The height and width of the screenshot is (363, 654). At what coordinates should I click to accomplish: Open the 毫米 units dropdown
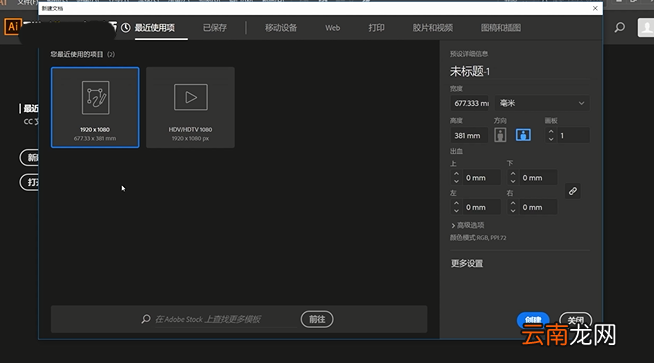point(542,103)
